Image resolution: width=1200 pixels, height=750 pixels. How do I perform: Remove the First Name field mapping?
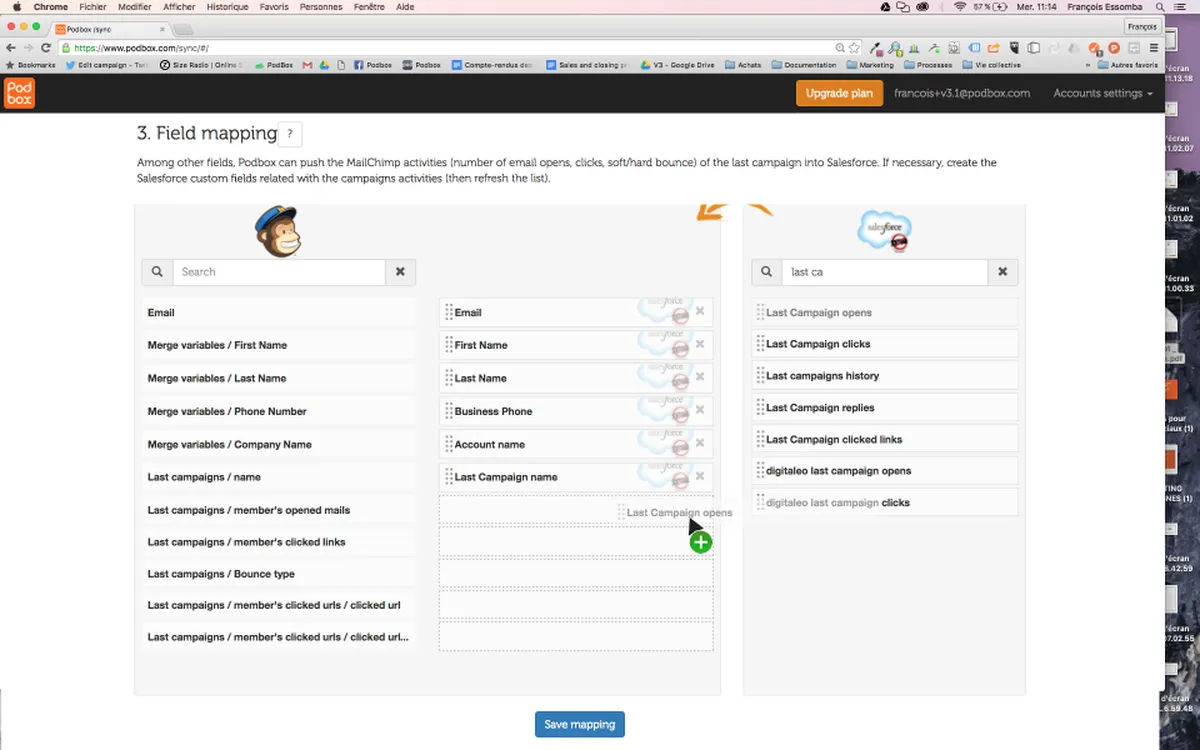click(700, 344)
